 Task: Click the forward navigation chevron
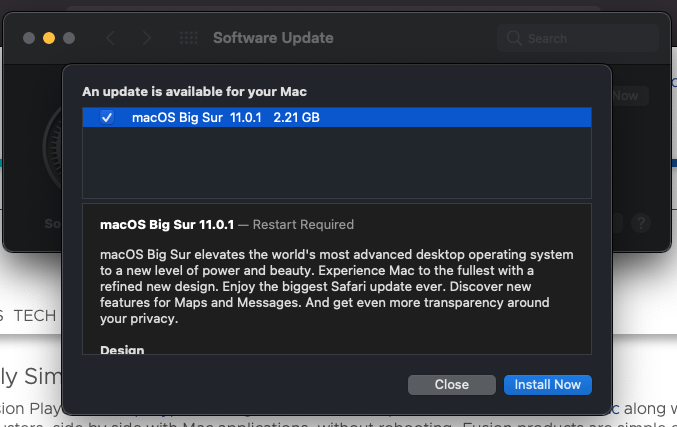pos(147,38)
